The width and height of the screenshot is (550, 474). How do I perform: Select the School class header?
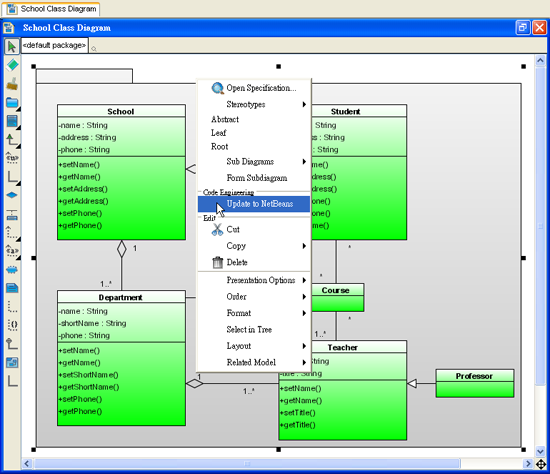pyautogui.click(x=121, y=111)
